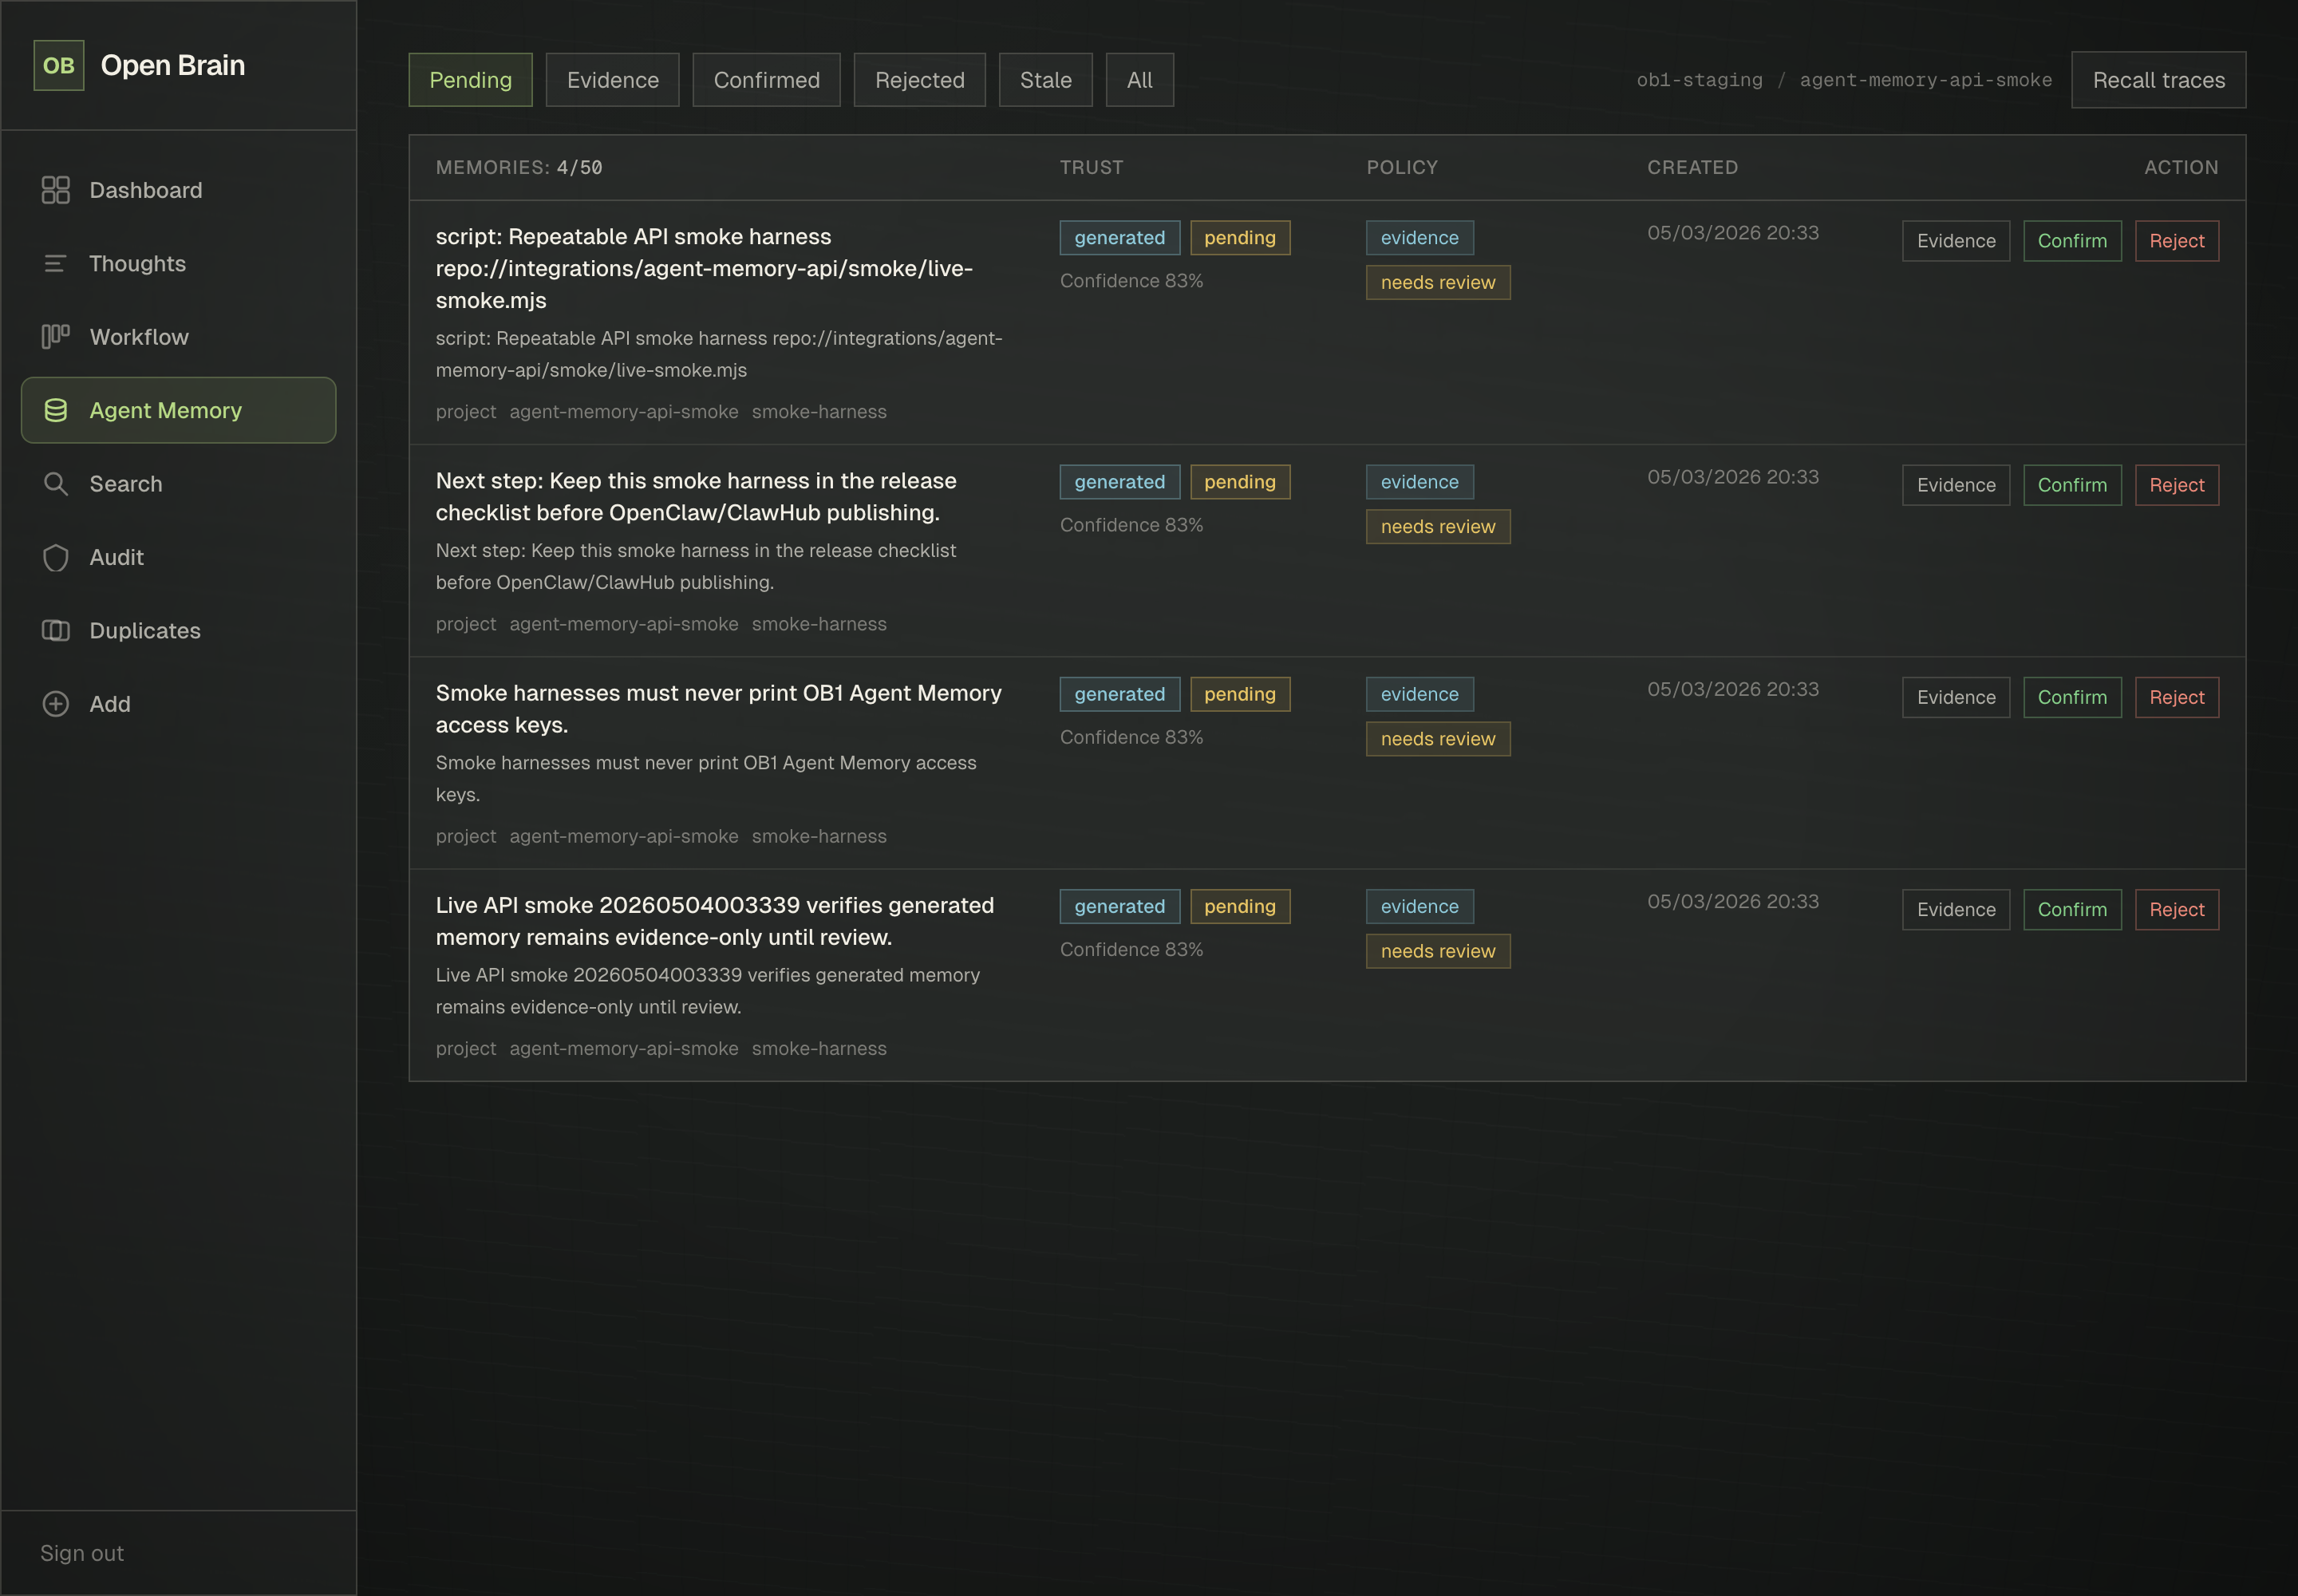Click the smoke-harness tag in the Next step row
Viewport: 2298px width, 1596px height.
click(819, 624)
